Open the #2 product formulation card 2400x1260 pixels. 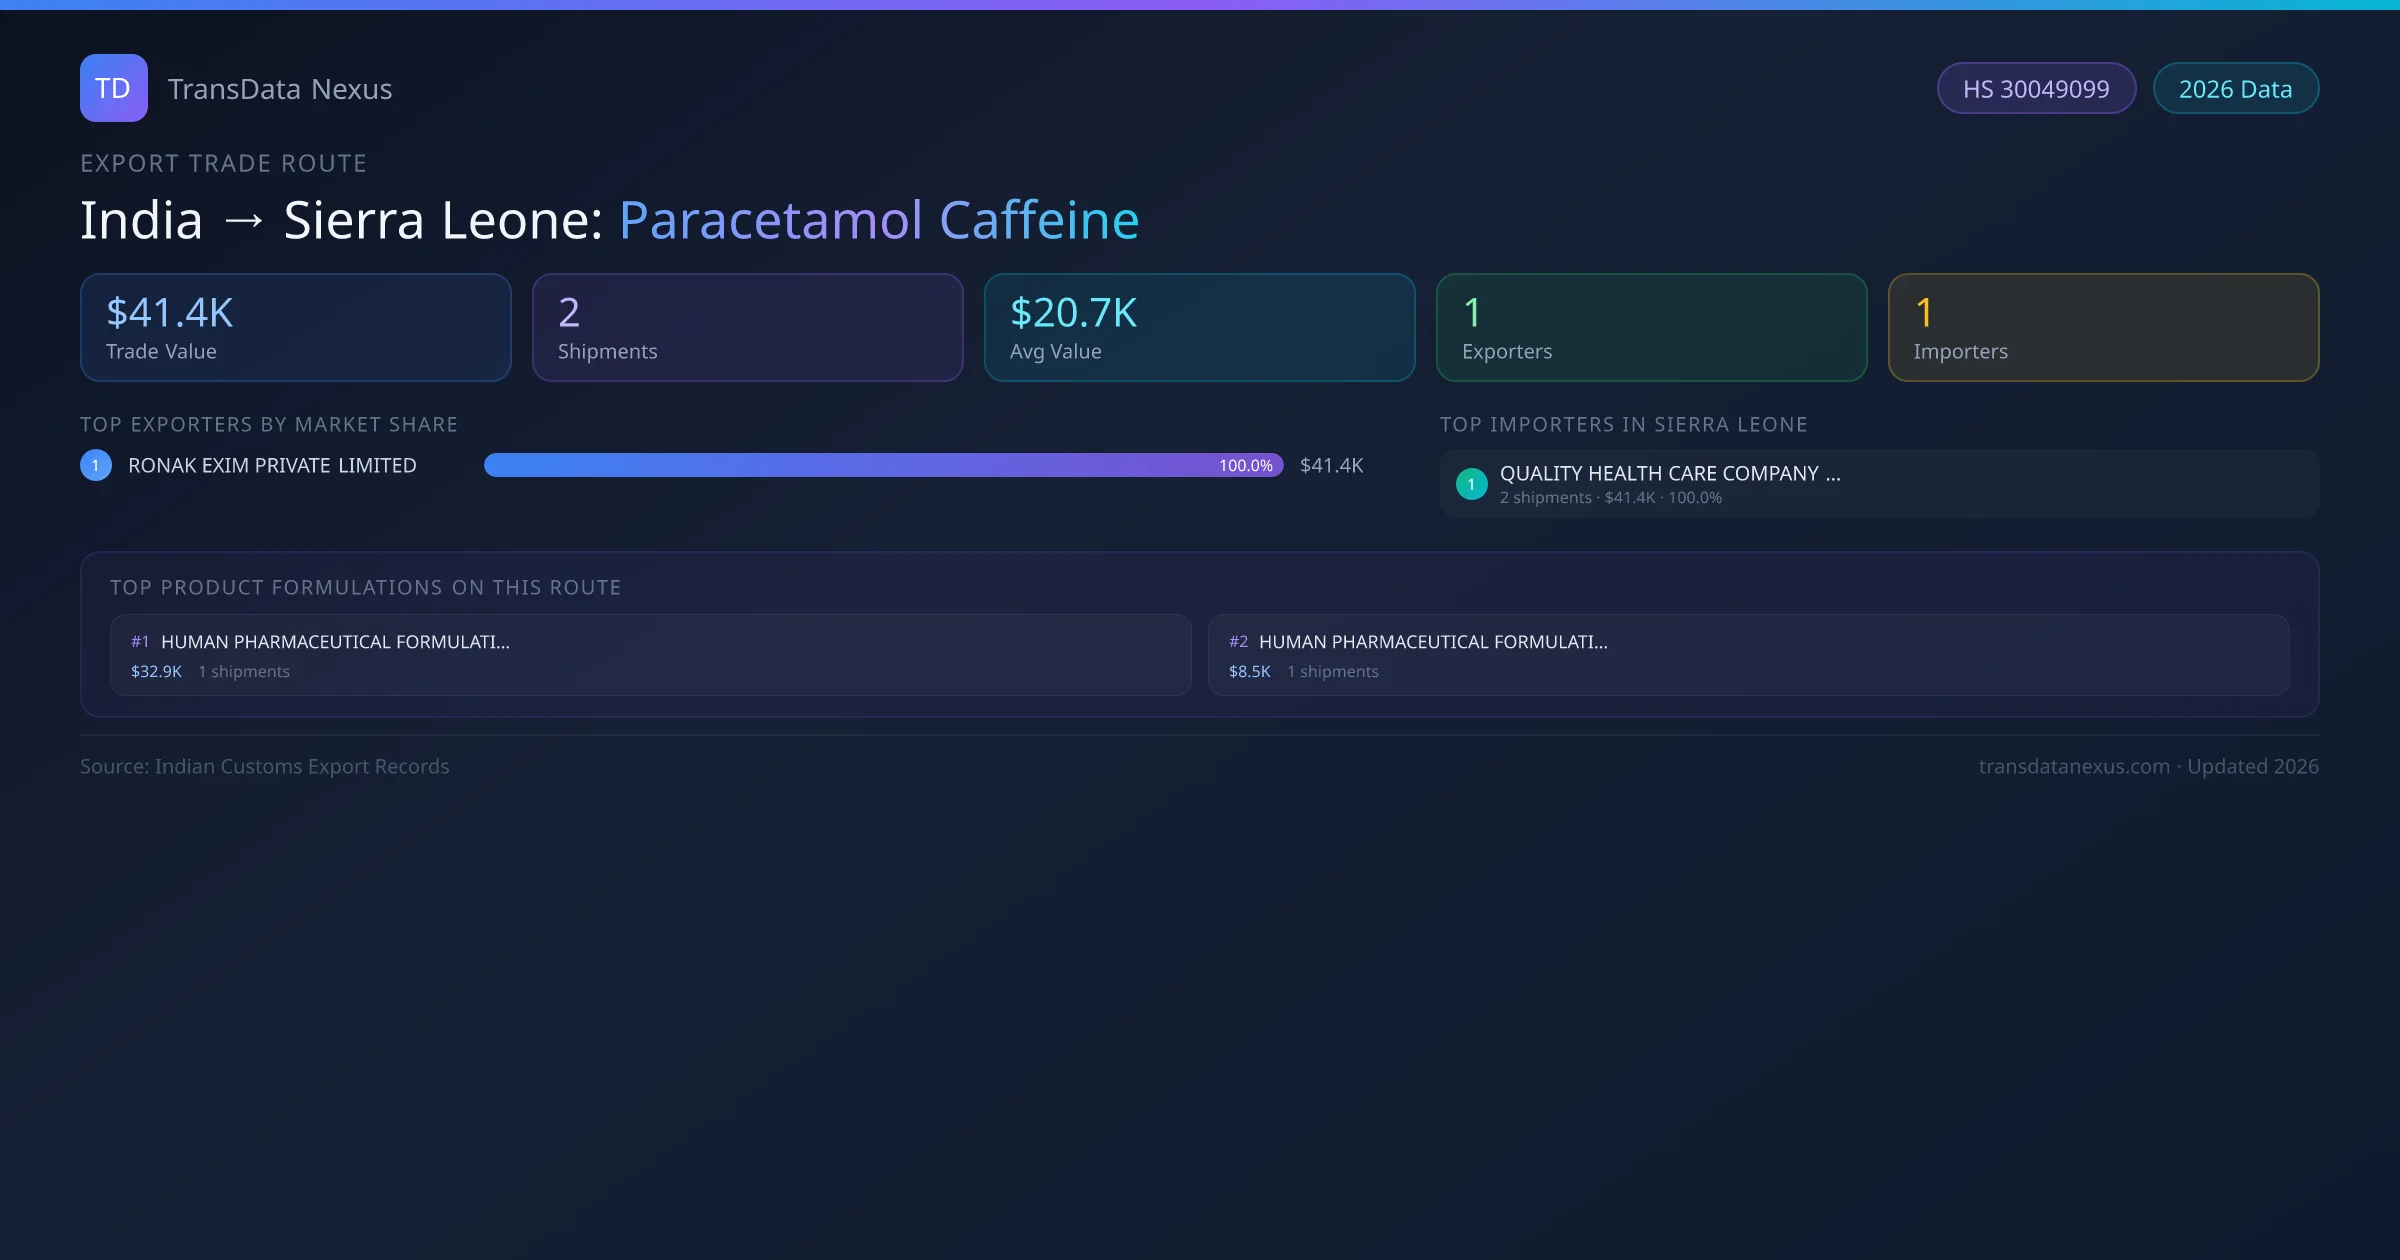tap(1748, 655)
